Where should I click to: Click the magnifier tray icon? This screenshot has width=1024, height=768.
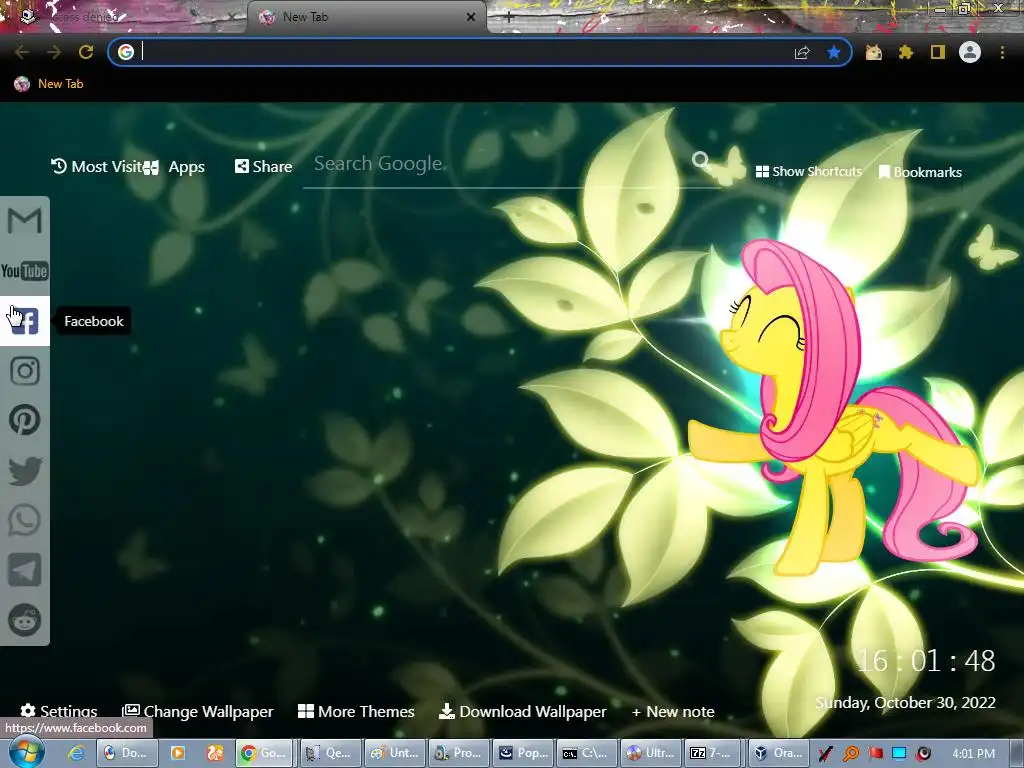pos(850,754)
